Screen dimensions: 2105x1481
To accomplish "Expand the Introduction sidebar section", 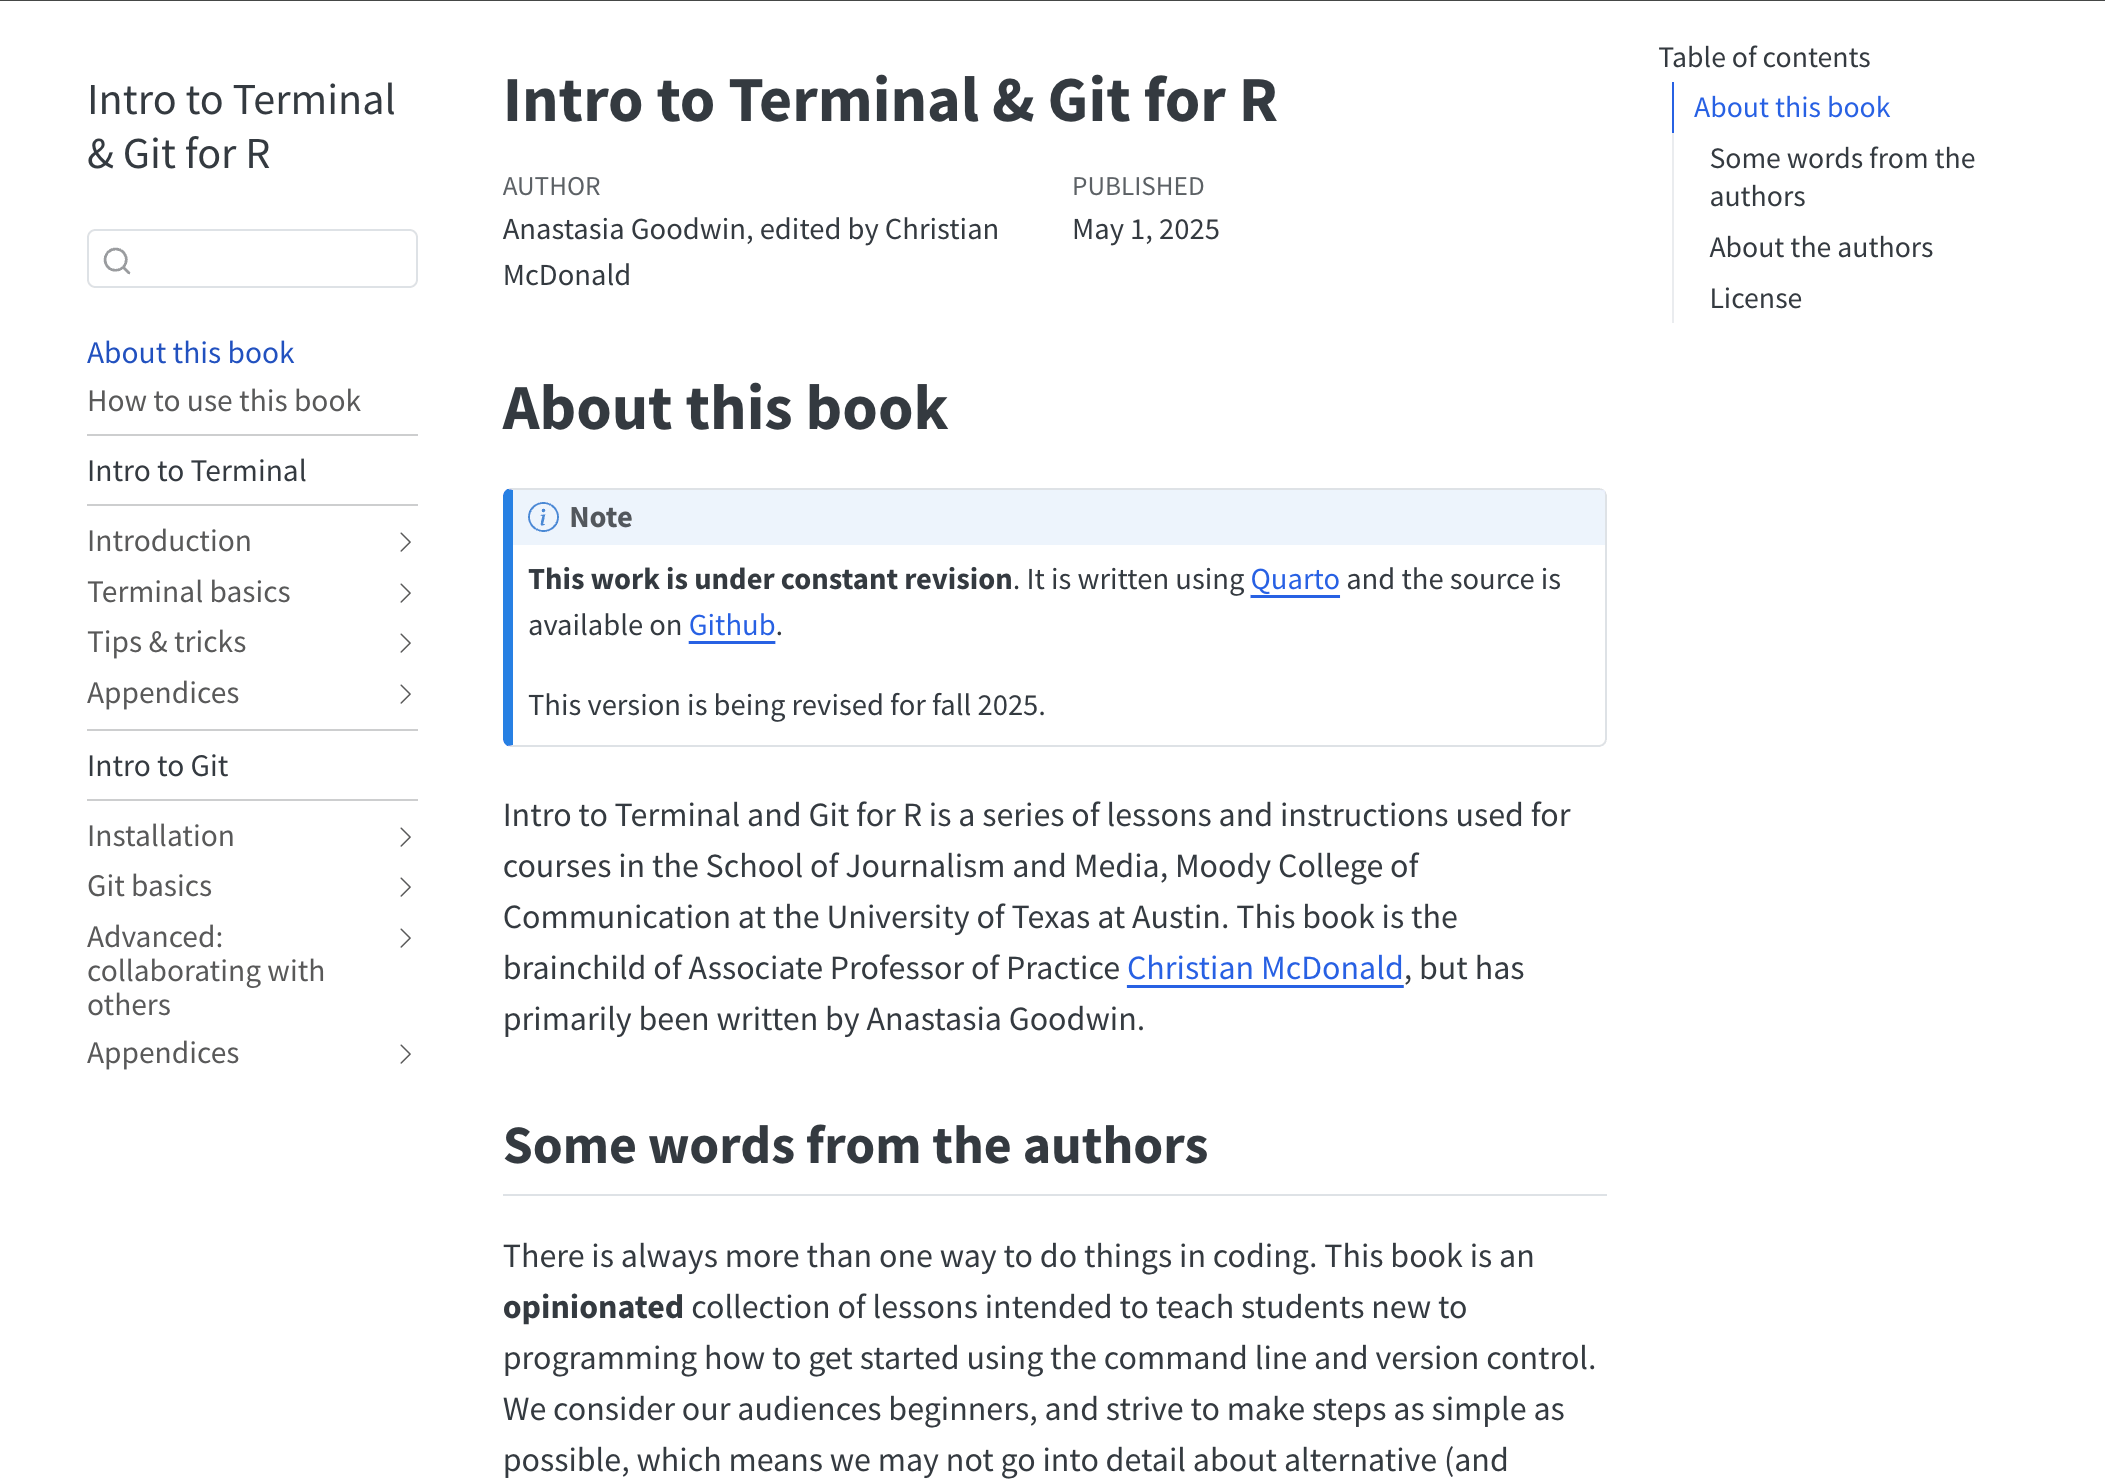I will point(405,541).
